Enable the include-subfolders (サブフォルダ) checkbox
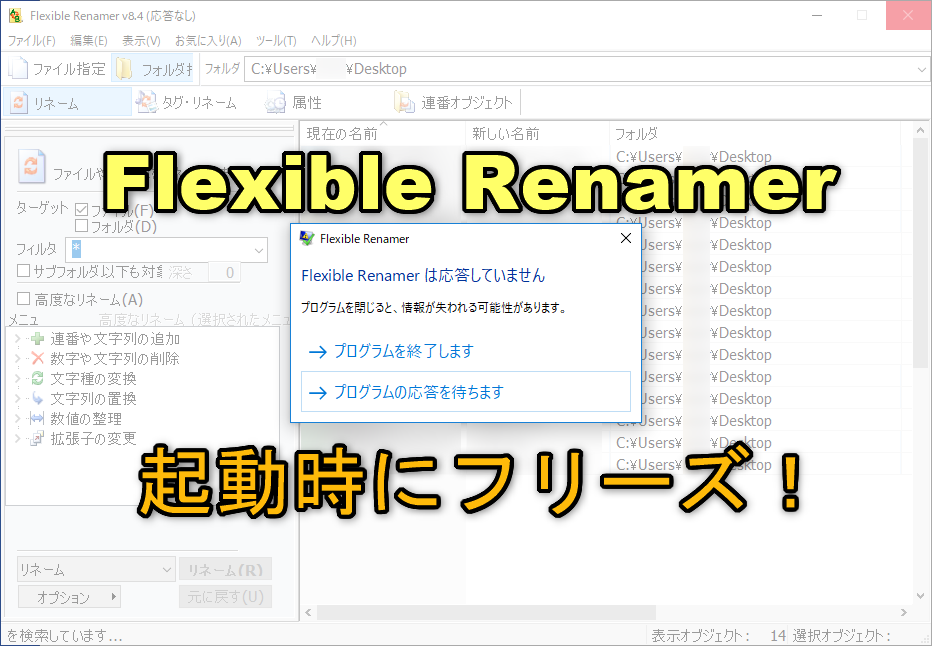The image size is (932, 646). [x=24, y=271]
